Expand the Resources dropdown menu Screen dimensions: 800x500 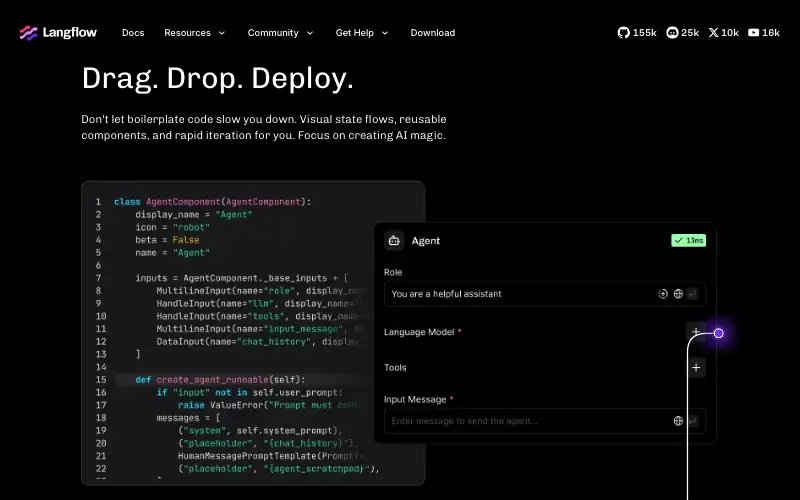(x=194, y=33)
